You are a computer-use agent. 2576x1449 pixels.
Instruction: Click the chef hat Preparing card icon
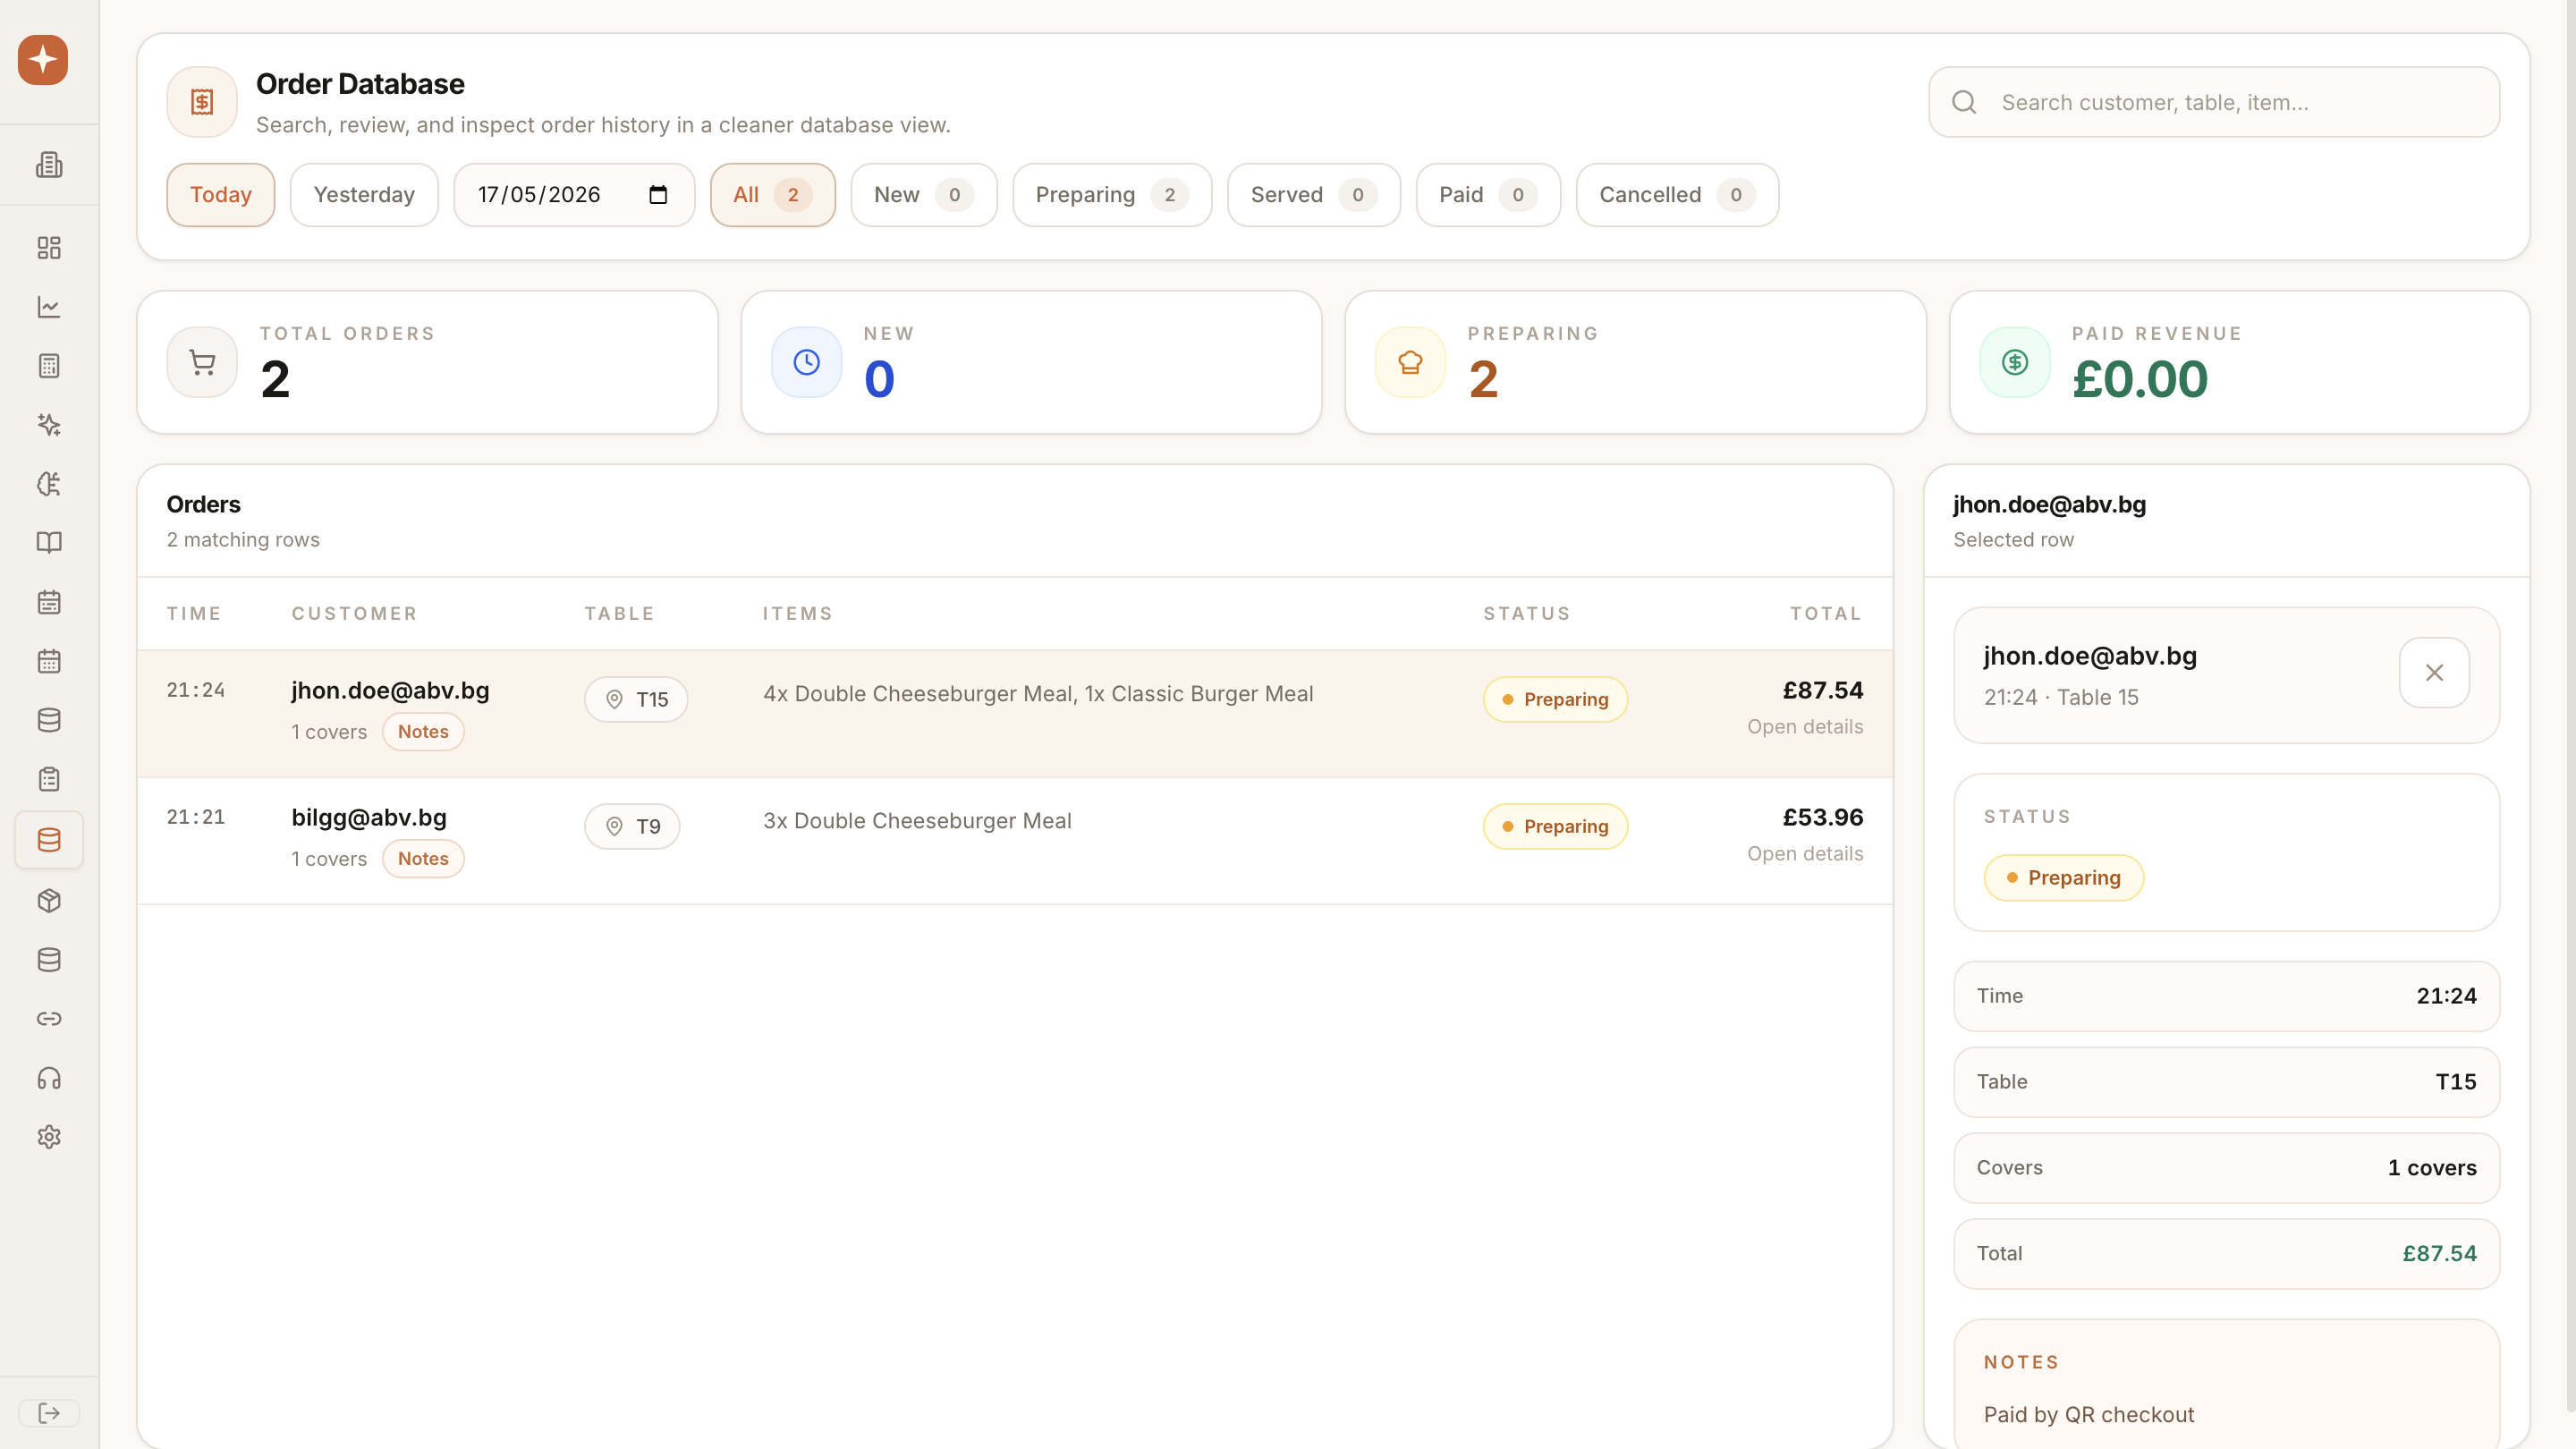tap(1410, 362)
